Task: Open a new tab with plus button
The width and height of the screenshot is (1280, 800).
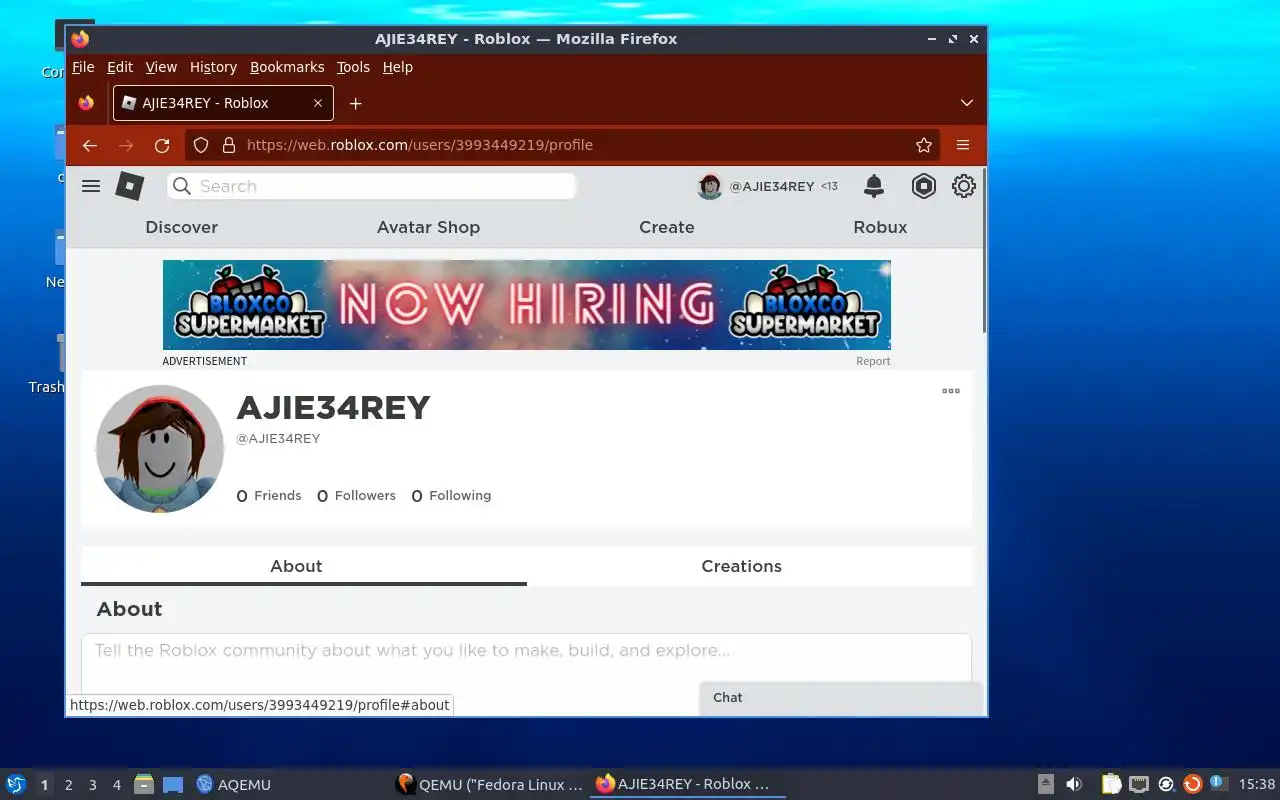Action: [x=355, y=103]
